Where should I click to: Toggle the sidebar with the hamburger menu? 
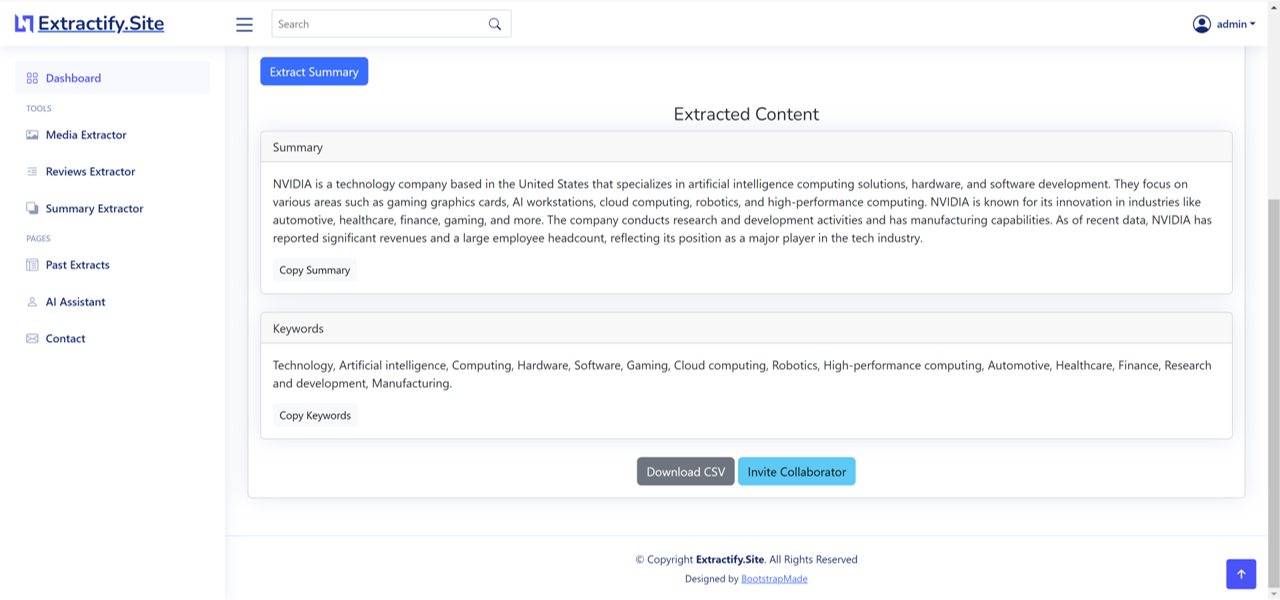244,24
